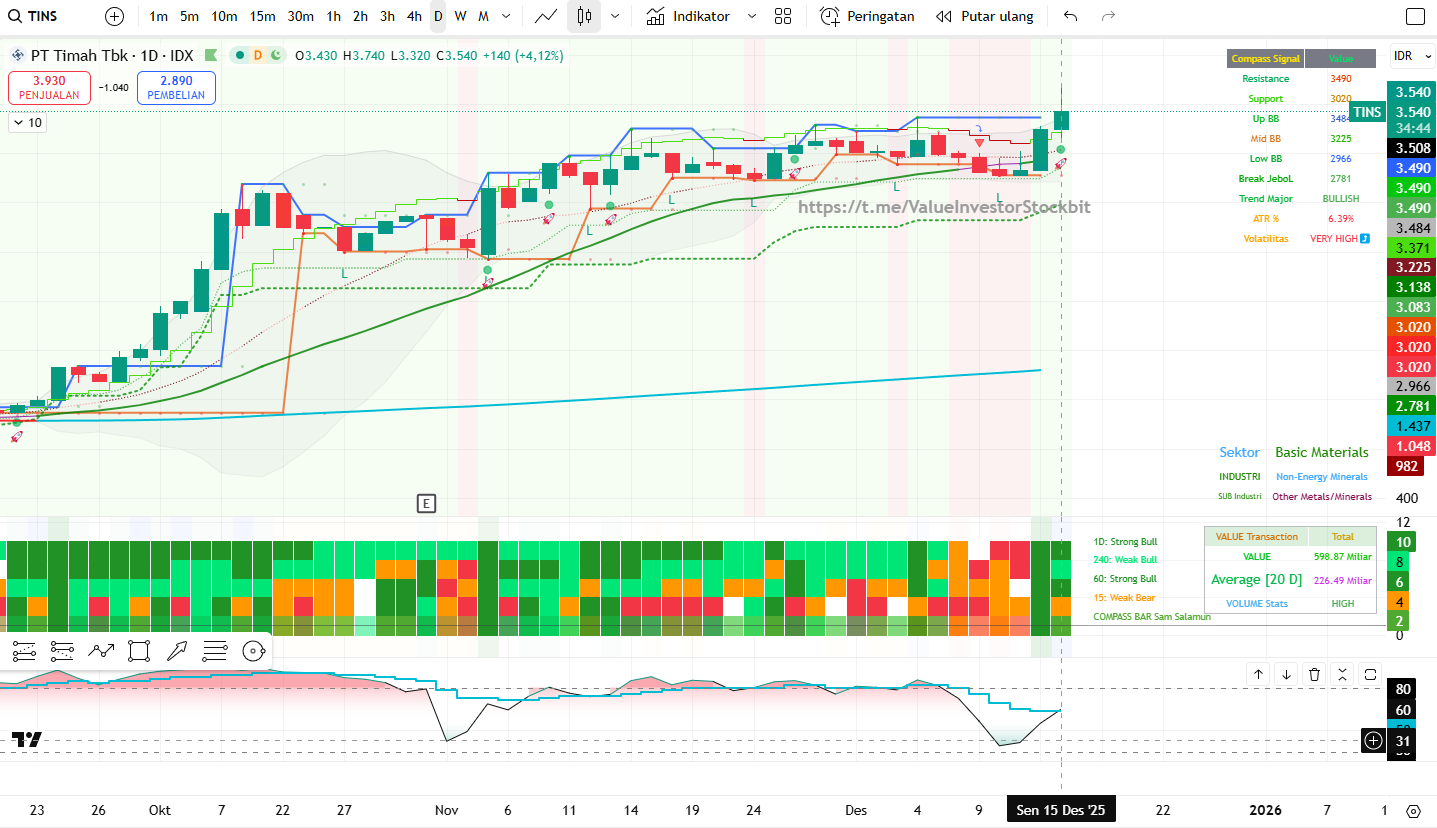Select the first Fibonacci-style drawing tool

(25, 651)
